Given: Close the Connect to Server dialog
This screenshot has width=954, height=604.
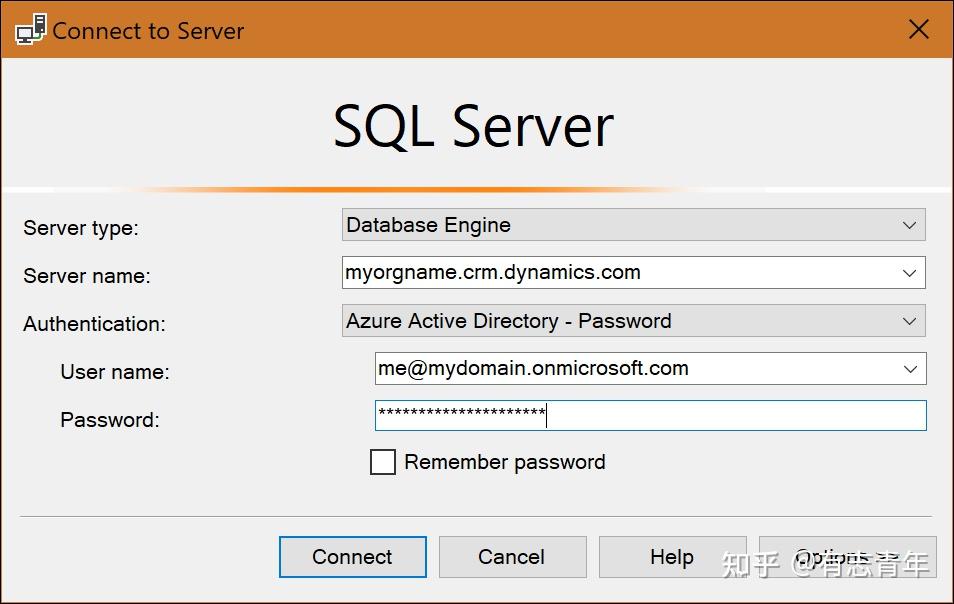Looking at the screenshot, I should (x=918, y=29).
